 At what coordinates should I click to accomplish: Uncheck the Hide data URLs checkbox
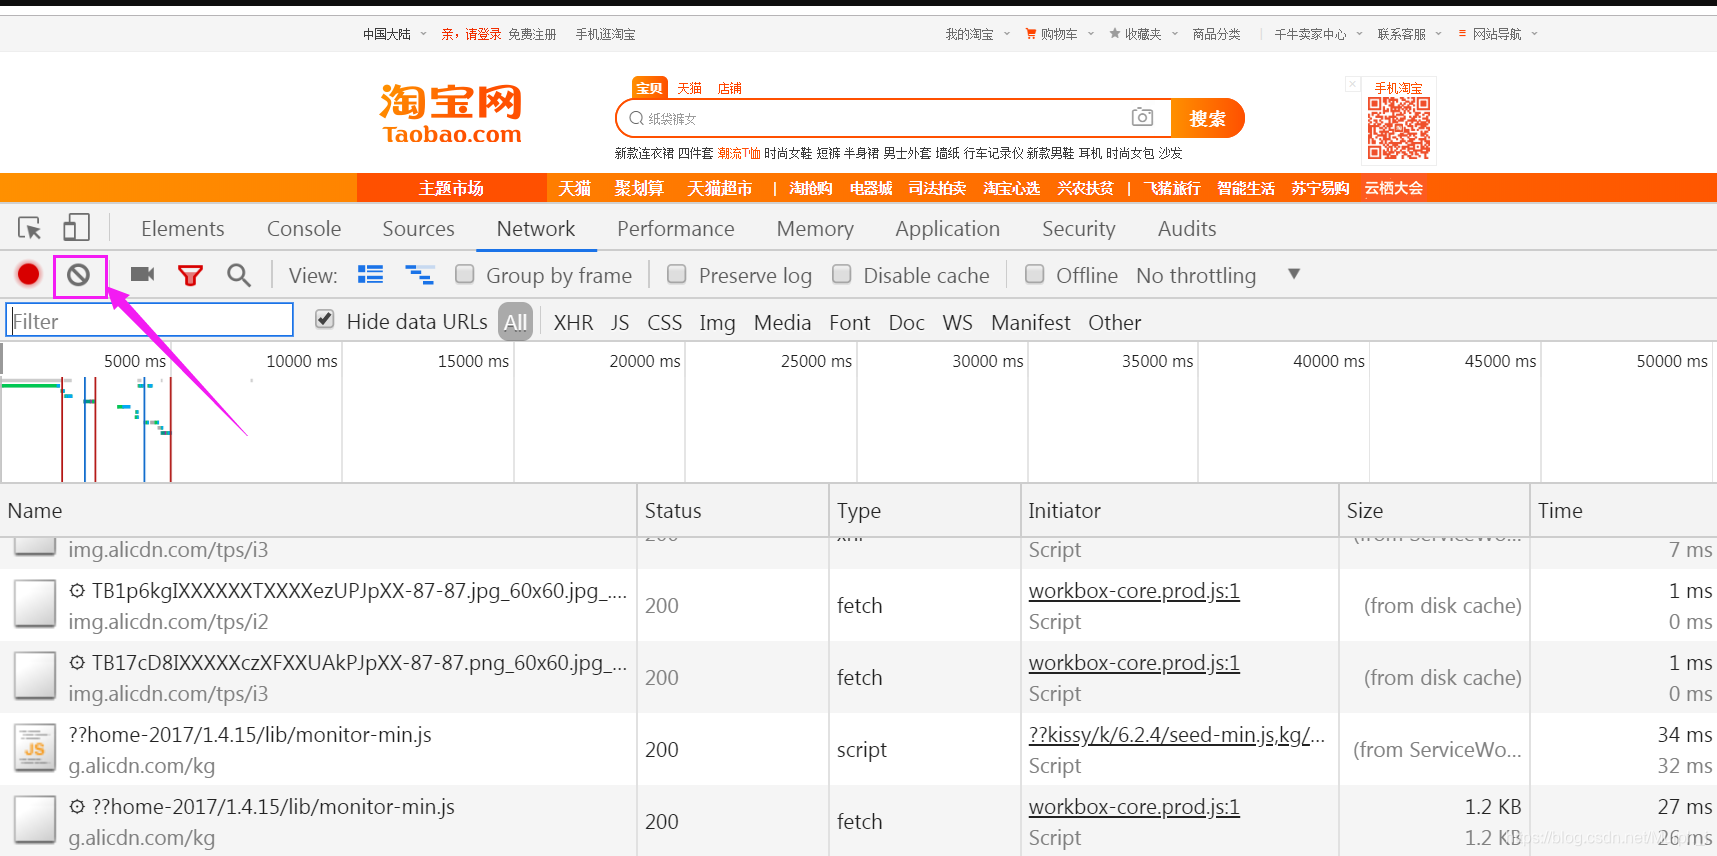coord(324,319)
